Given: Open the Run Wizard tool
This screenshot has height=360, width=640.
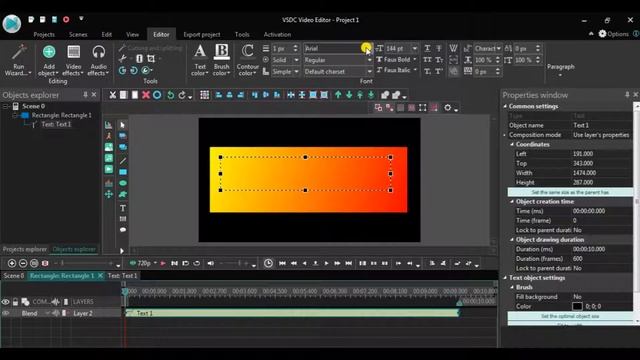Looking at the screenshot, I should [x=18, y=60].
